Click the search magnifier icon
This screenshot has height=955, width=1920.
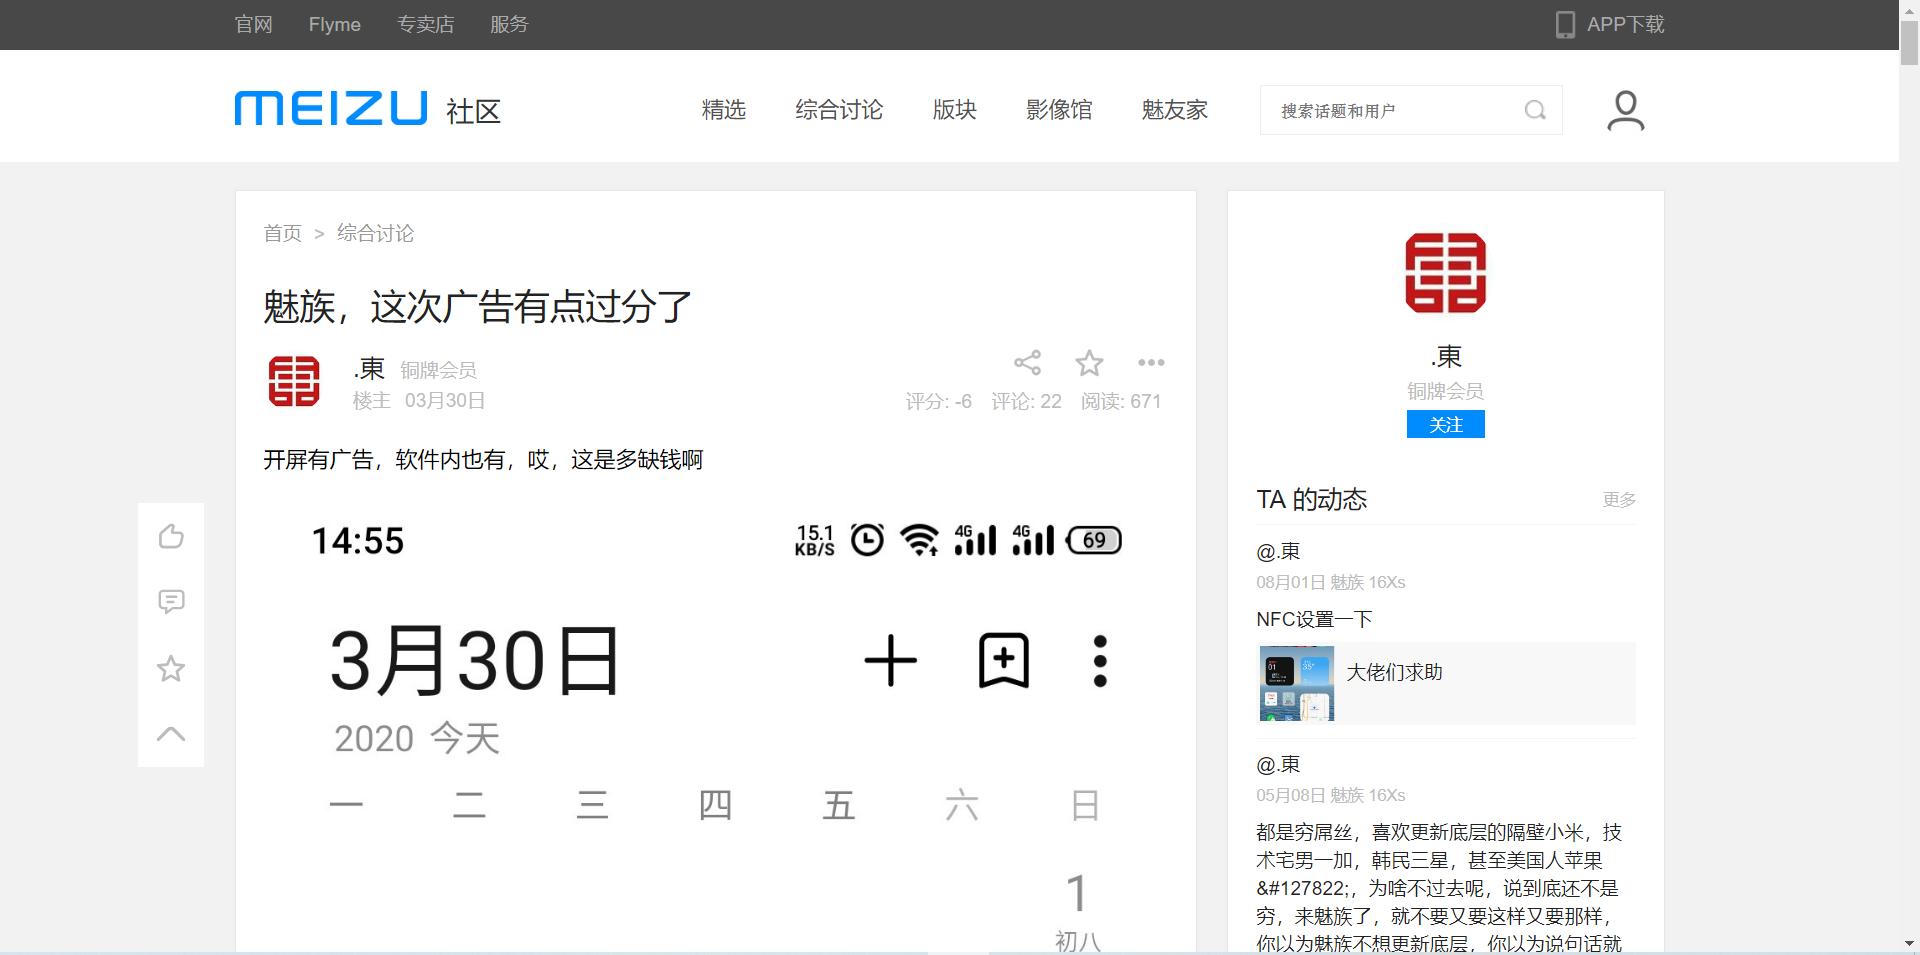coord(1535,110)
